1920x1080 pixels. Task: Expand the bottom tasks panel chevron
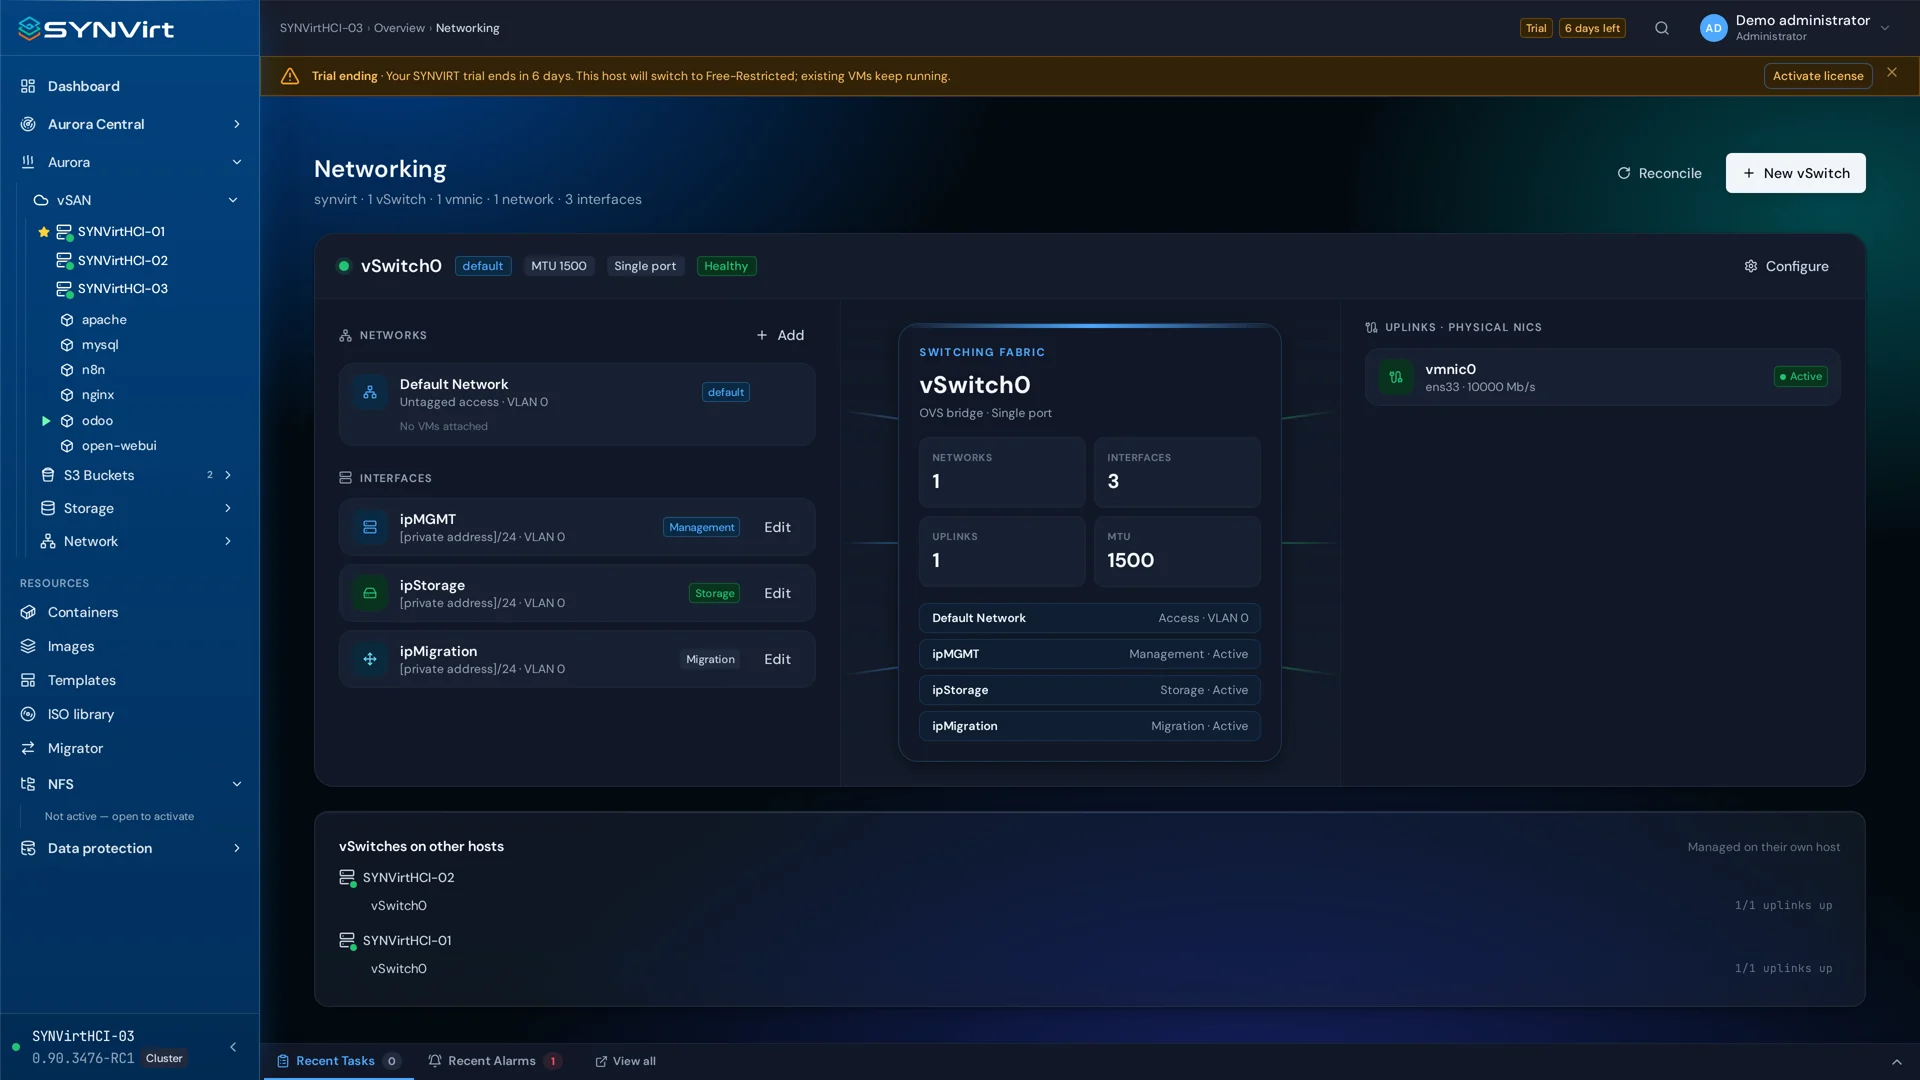coord(1897,1062)
